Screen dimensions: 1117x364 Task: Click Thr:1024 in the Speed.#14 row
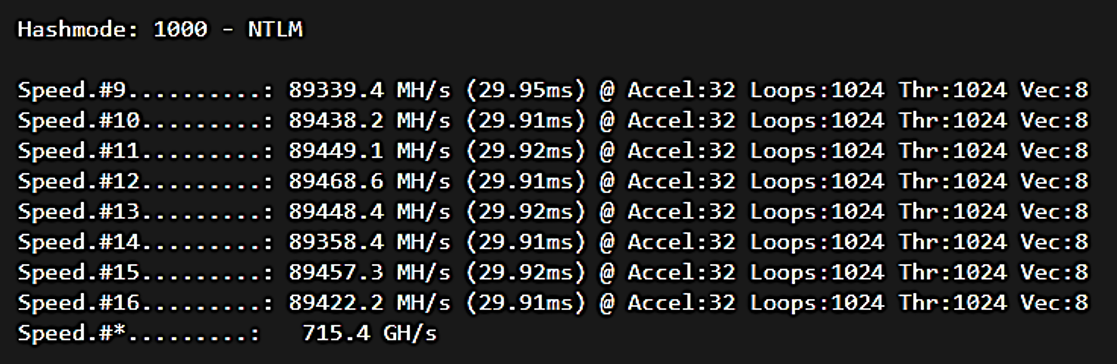click(953, 242)
